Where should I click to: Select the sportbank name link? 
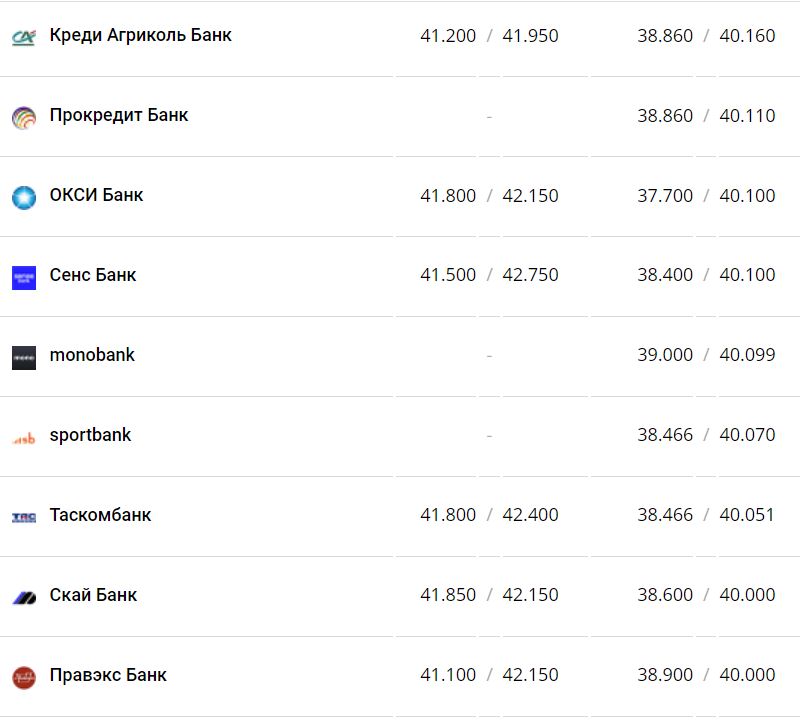point(90,435)
